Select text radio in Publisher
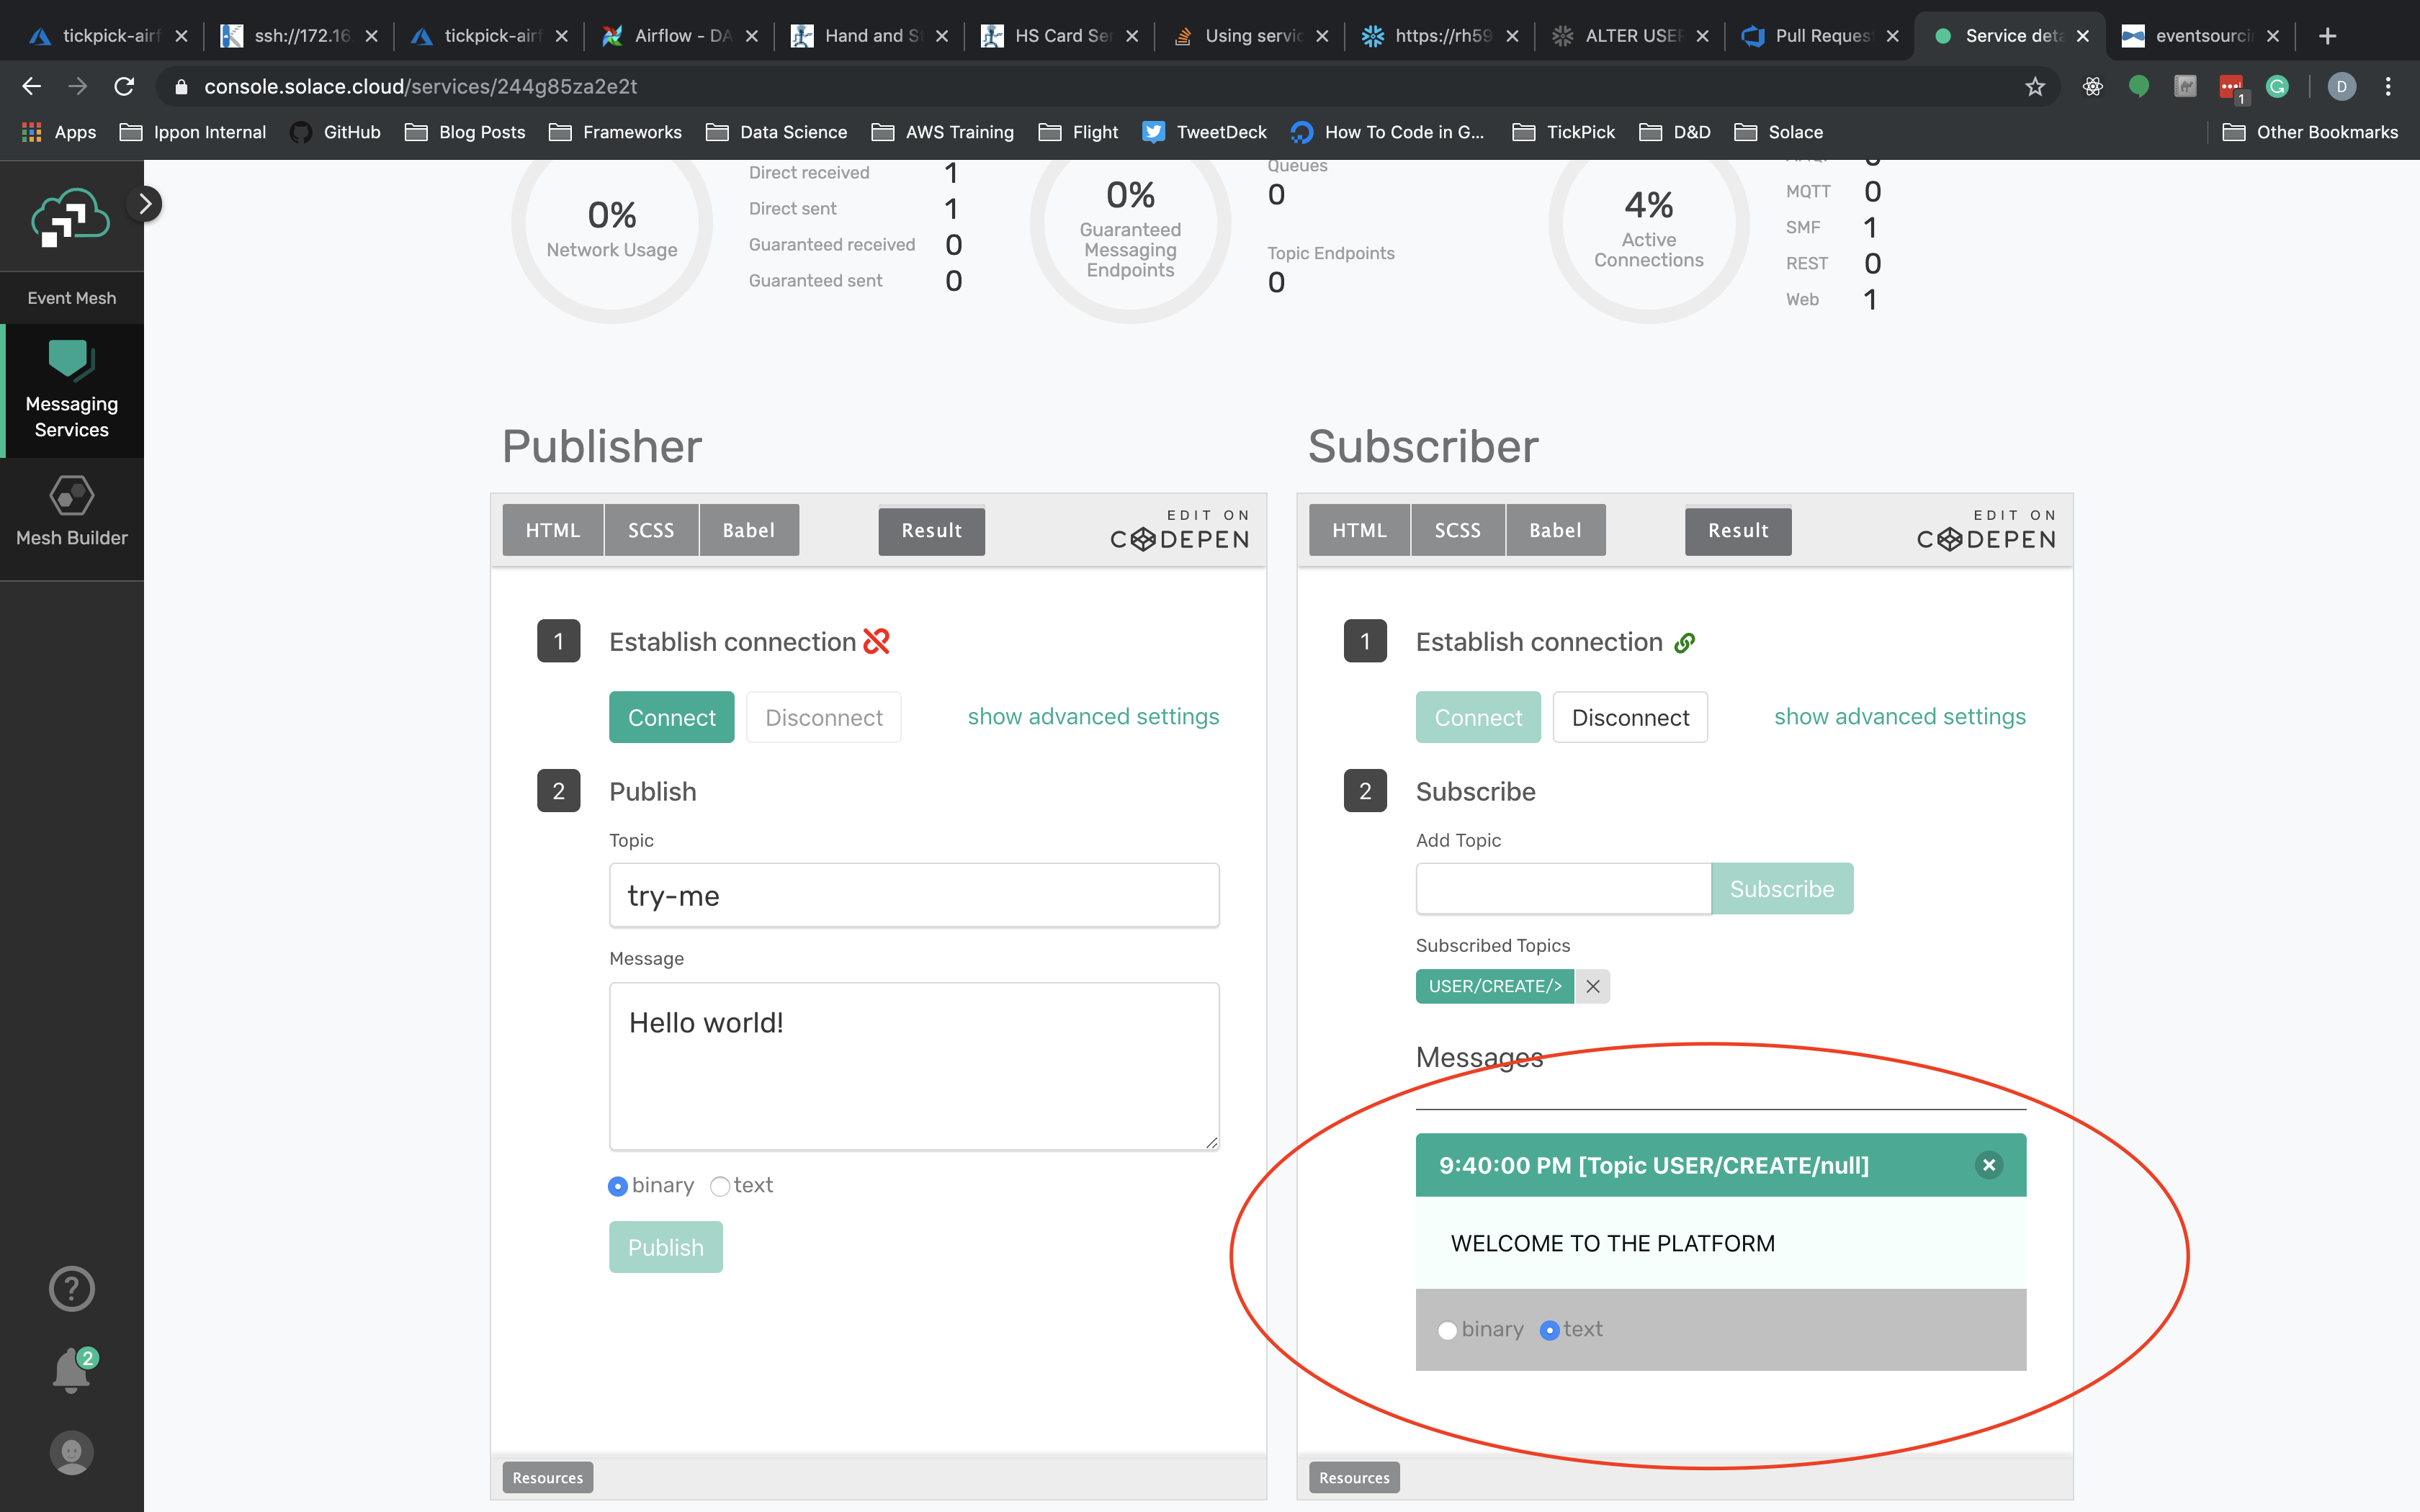Screen dimensions: 2420x1512 point(720,1186)
